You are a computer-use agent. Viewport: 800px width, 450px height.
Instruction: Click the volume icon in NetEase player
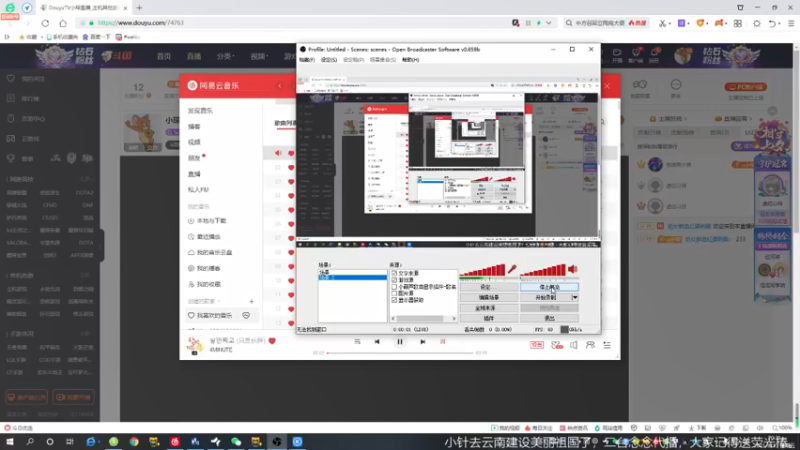coord(574,345)
